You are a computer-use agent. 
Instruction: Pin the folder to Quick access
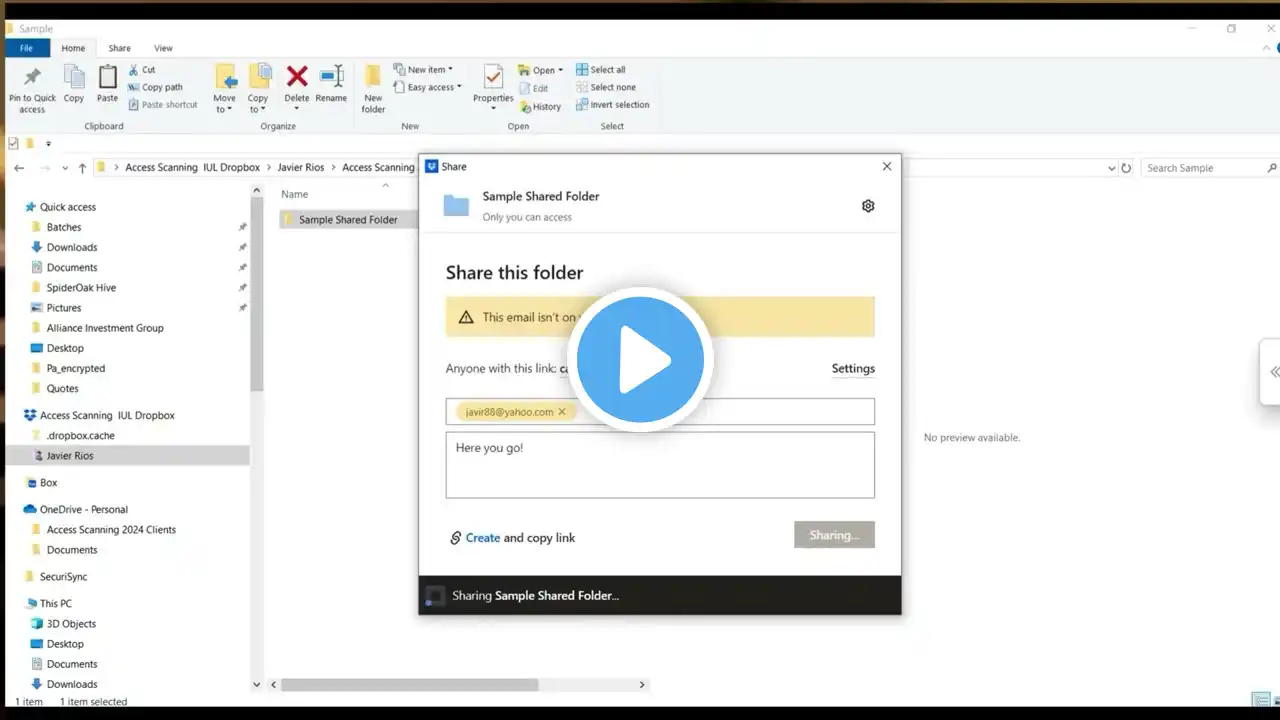click(32, 89)
